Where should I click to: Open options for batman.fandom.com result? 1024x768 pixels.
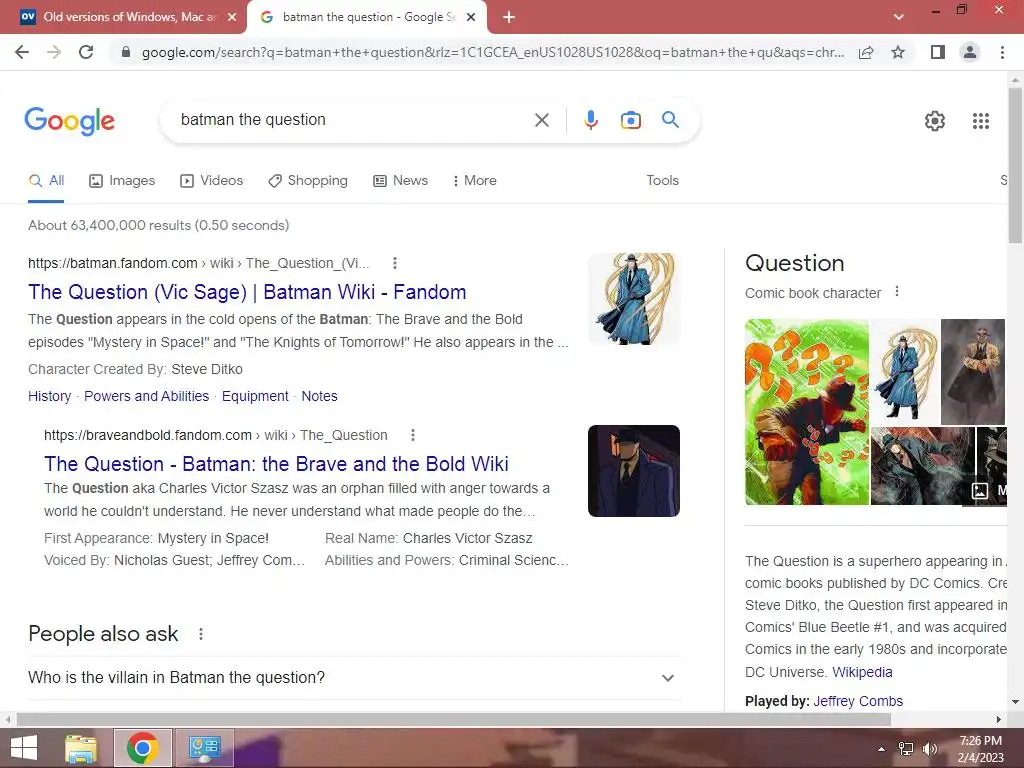point(394,263)
